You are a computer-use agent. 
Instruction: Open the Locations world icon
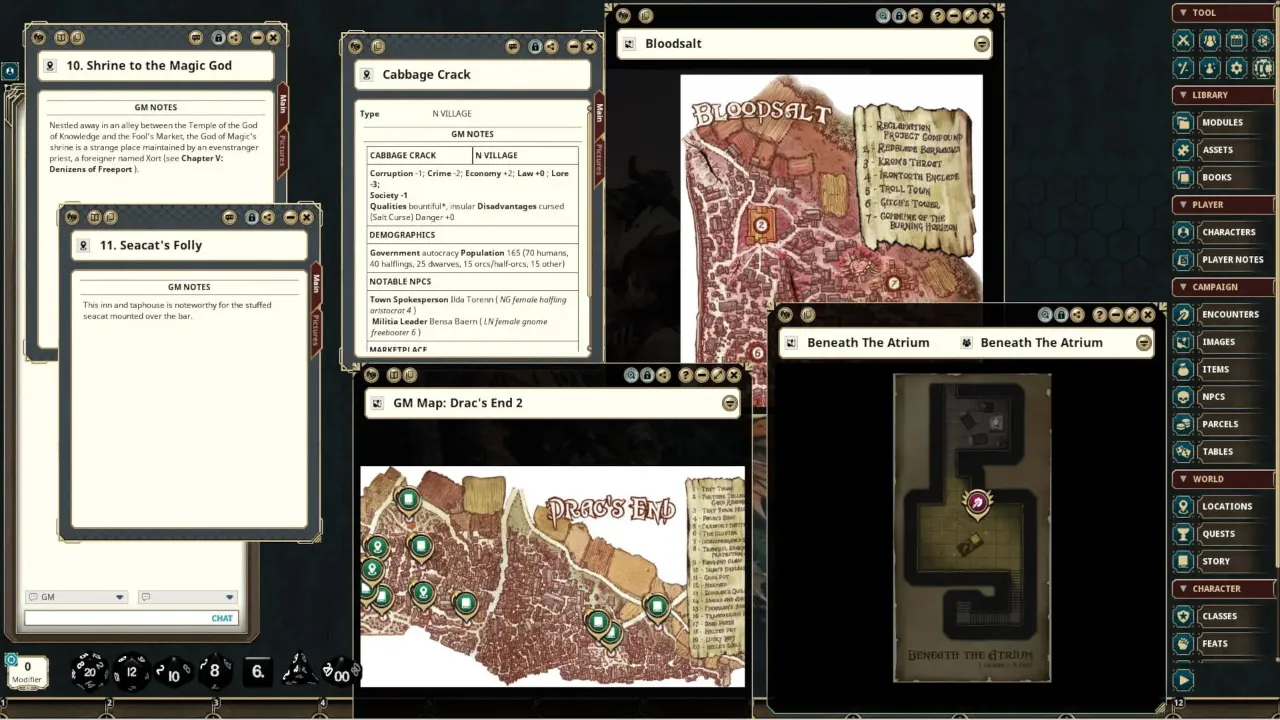(x=1184, y=506)
